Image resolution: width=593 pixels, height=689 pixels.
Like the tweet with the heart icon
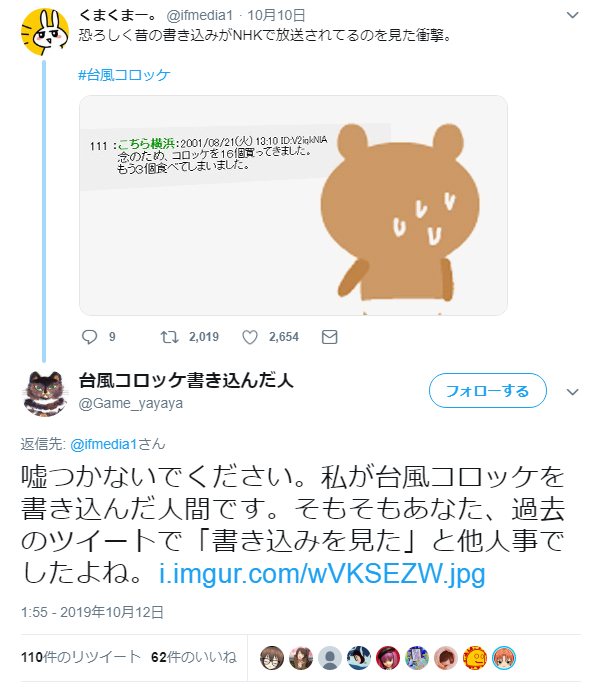(x=250, y=337)
